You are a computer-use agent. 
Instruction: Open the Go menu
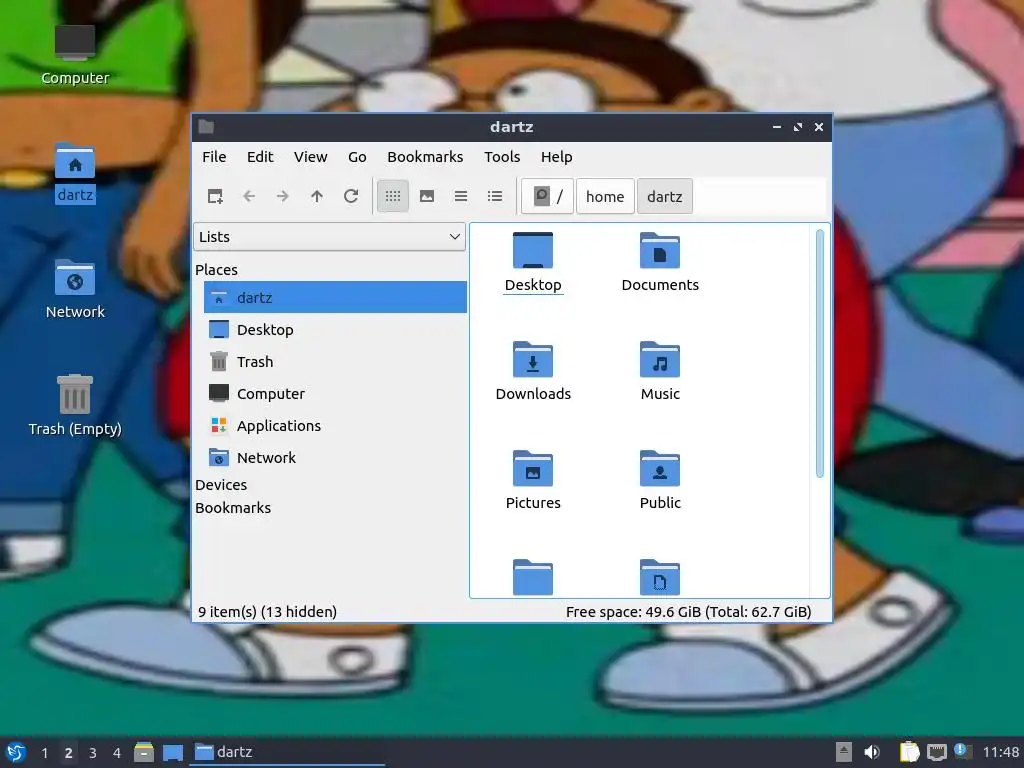pyautogui.click(x=357, y=157)
